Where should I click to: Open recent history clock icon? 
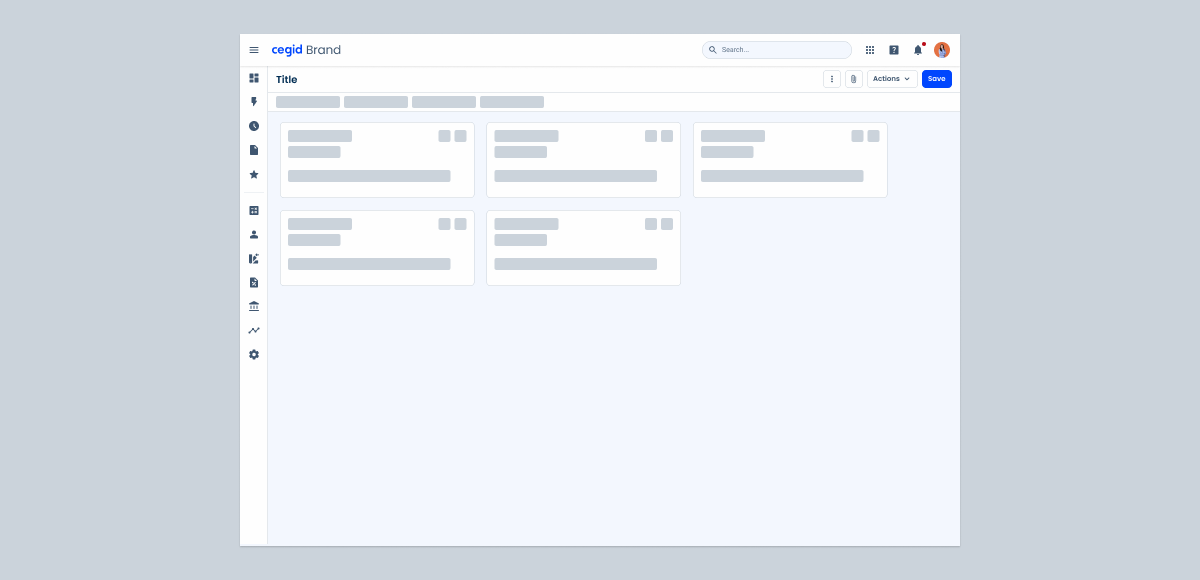(254, 126)
